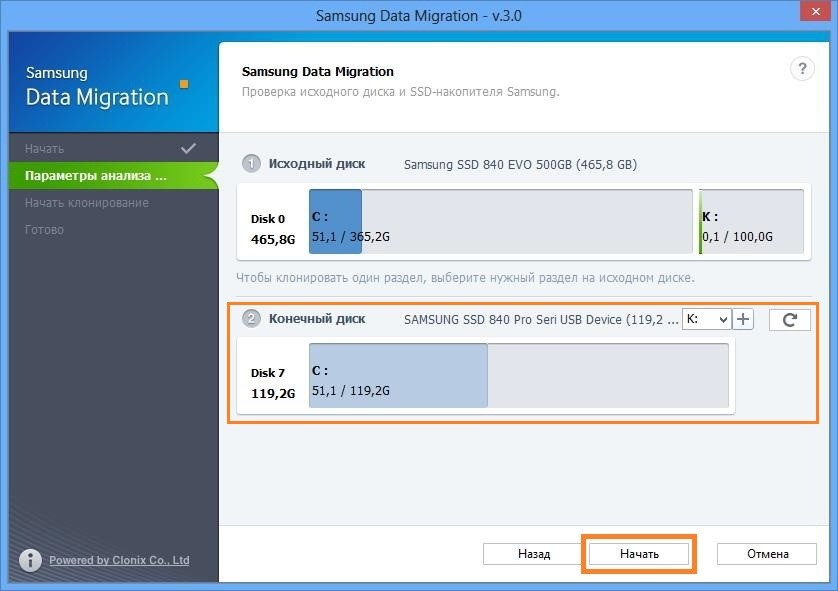This screenshot has width=838, height=591.
Task: Select the K: partition on source Disk 0
Action: tap(751, 222)
